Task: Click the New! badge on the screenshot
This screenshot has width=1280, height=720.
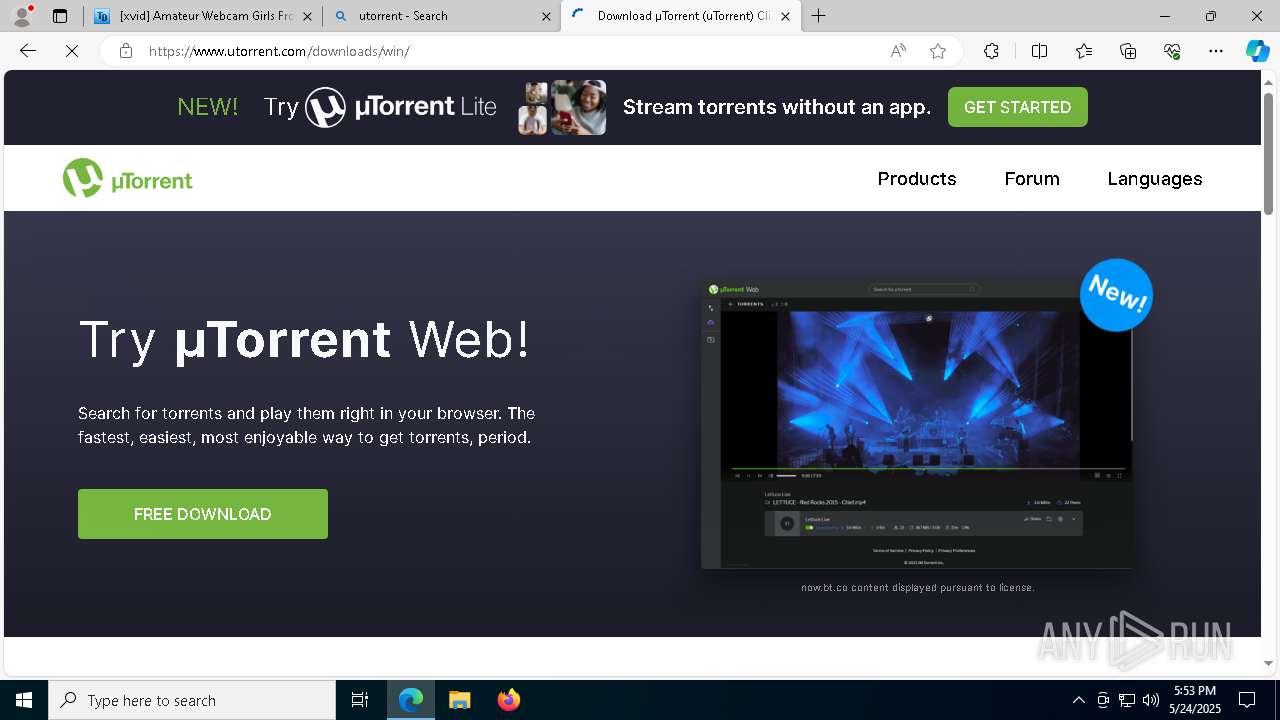Action: pyautogui.click(x=1117, y=294)
